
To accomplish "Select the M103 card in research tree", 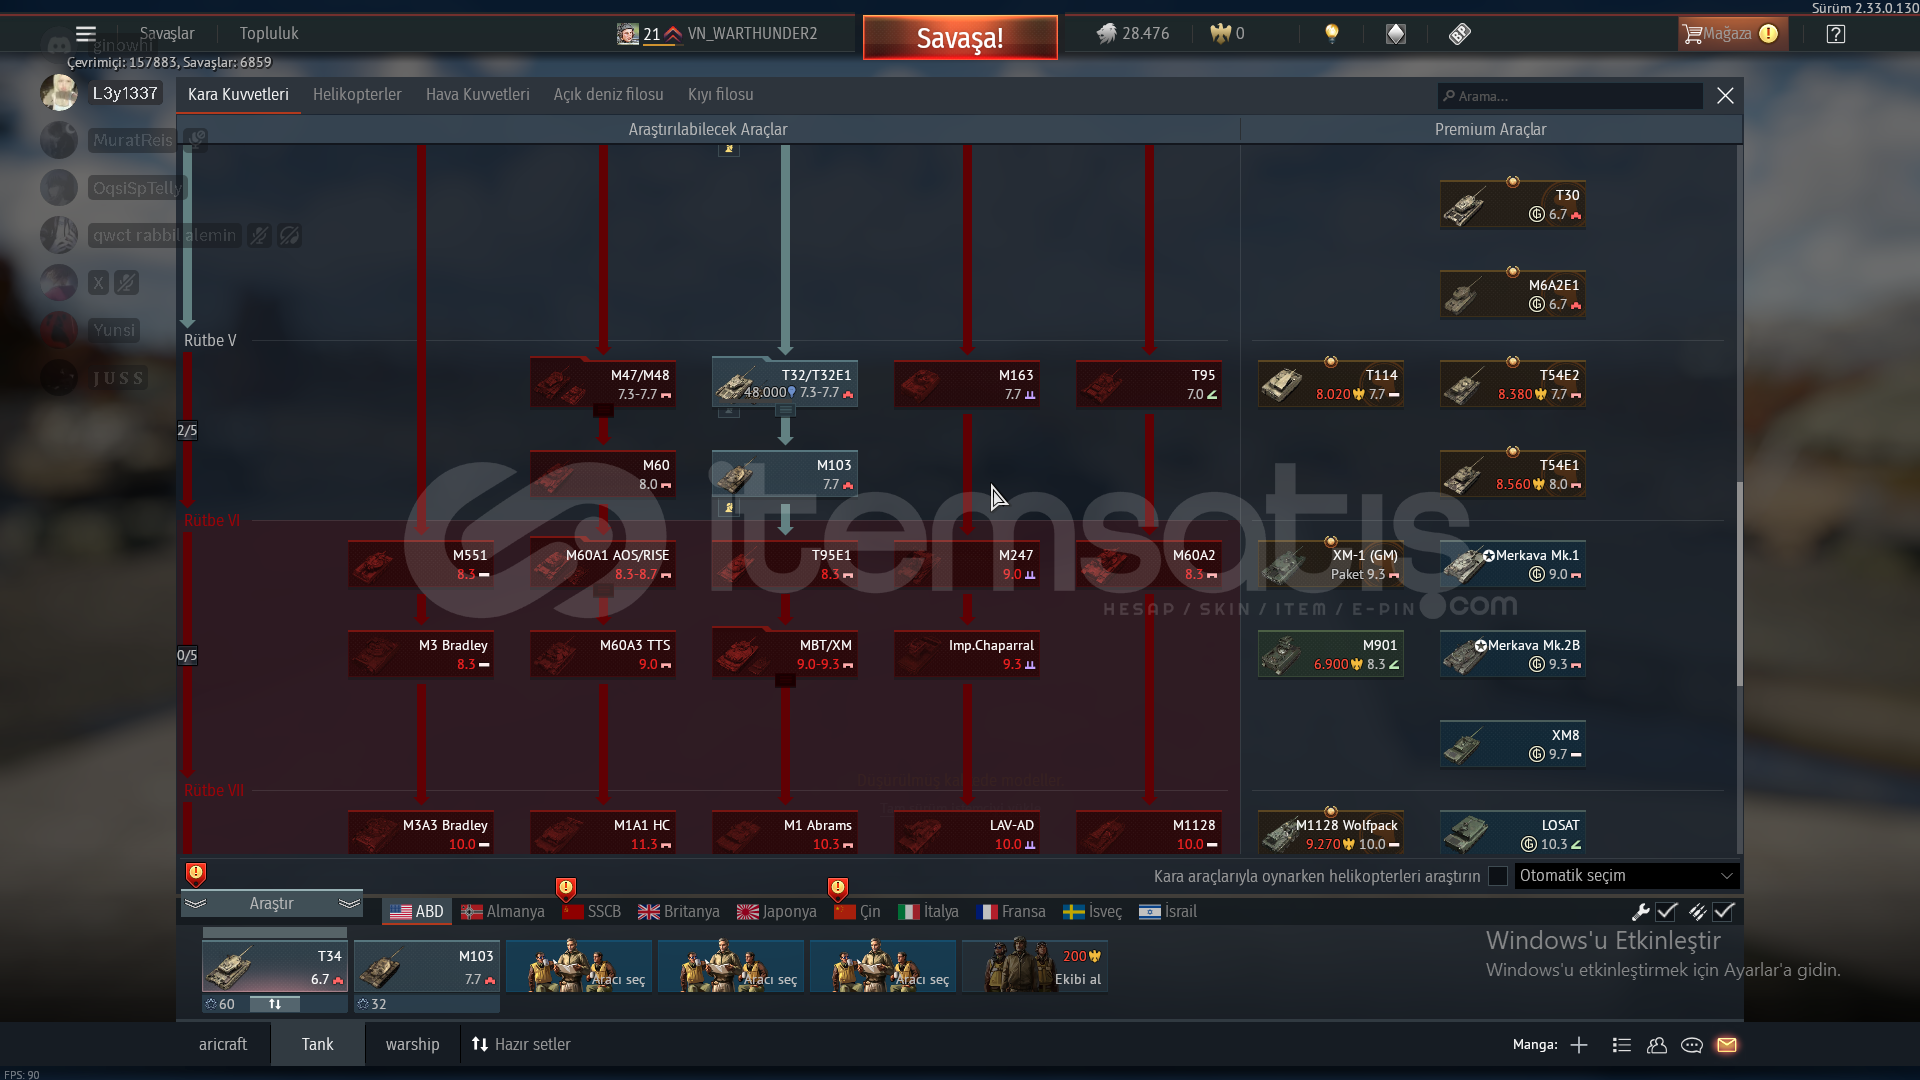I will tap(785, 473).
